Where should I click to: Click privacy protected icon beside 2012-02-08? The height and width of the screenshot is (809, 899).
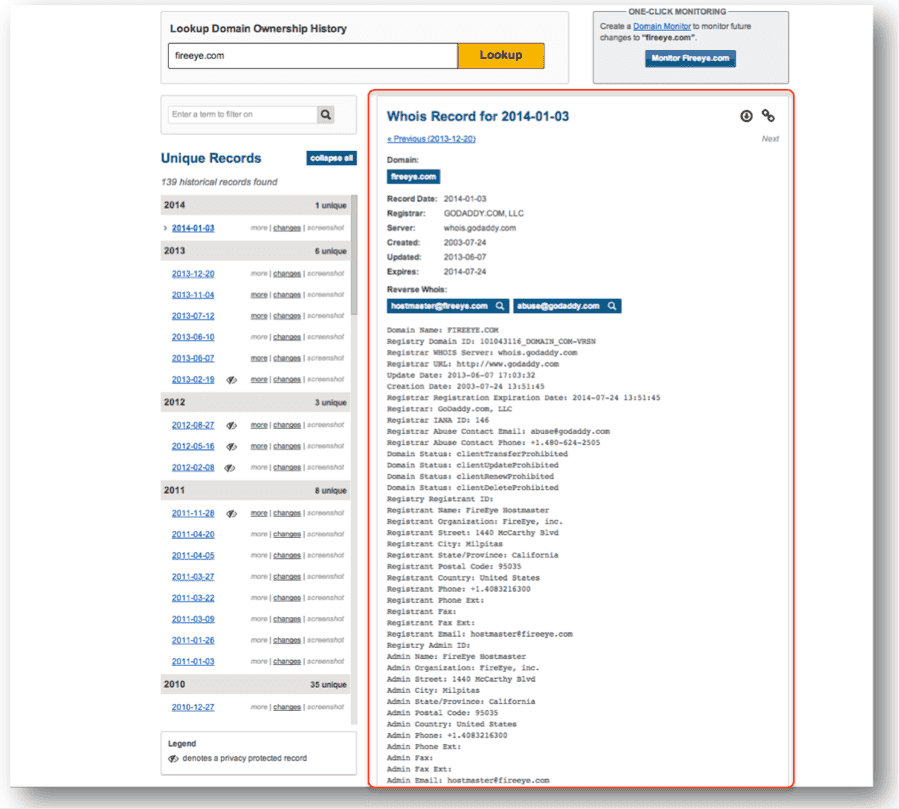(229, 468)
